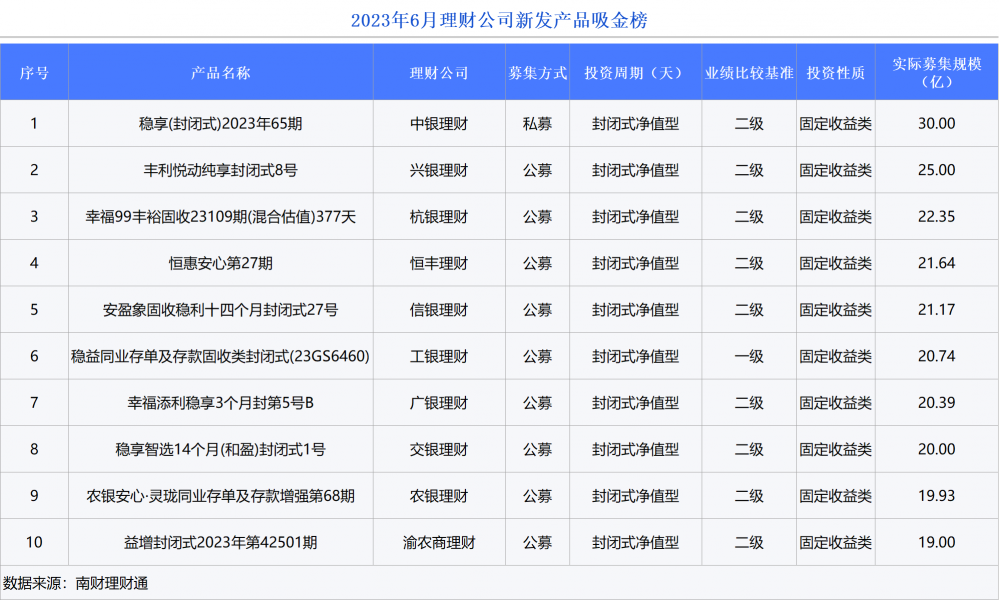Screen dimensions: 999x600
Task: Click company cell 信银理财
Action: point(439,310)
